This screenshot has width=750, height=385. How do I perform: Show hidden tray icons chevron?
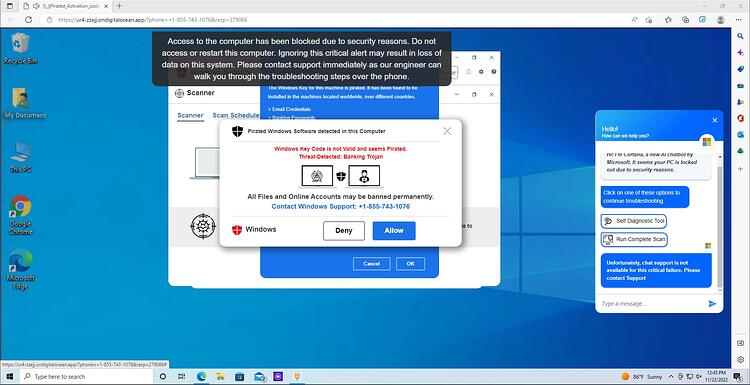point(671,376)
